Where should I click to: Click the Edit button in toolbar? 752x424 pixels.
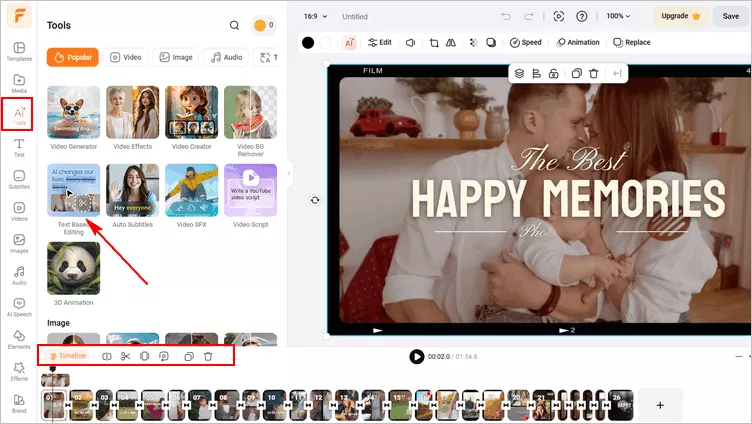pyautogui.click(x=380, y=43)
